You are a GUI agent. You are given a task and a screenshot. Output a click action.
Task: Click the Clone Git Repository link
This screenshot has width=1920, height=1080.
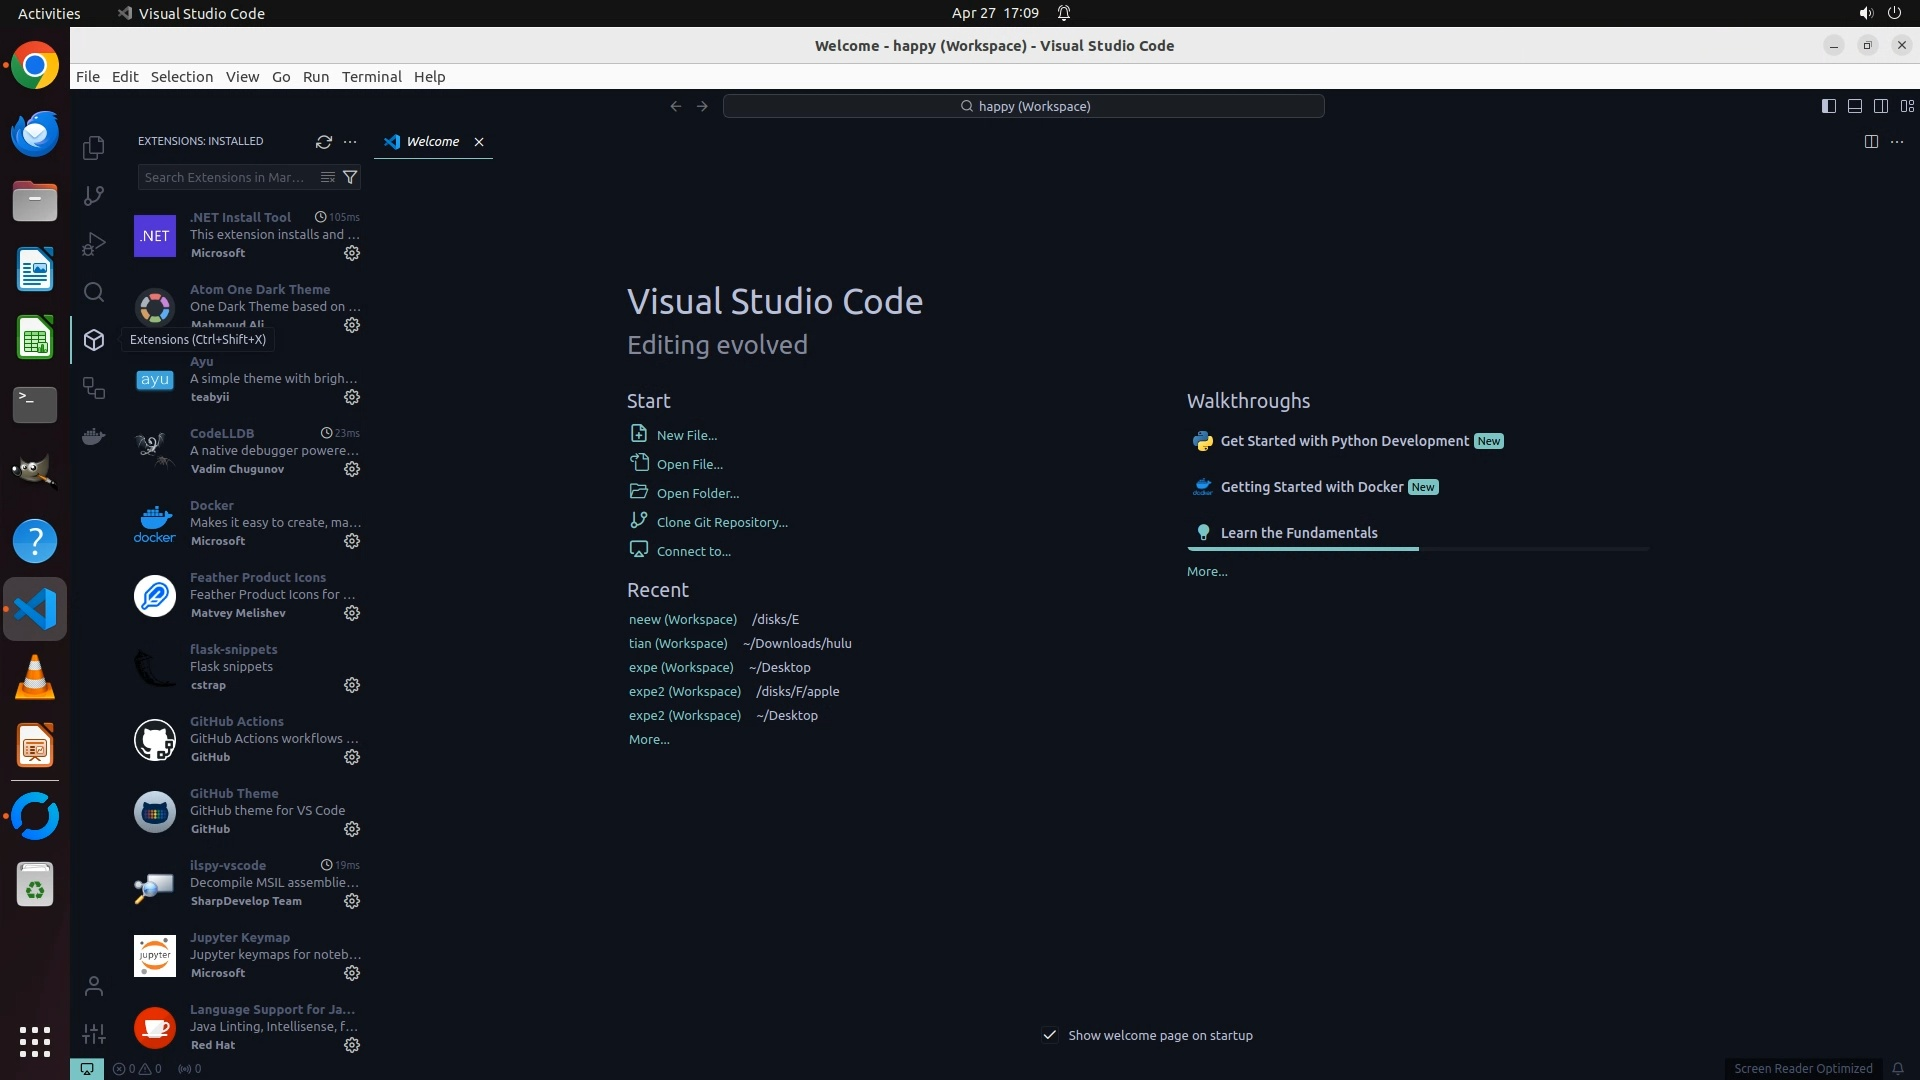[722, 522]
